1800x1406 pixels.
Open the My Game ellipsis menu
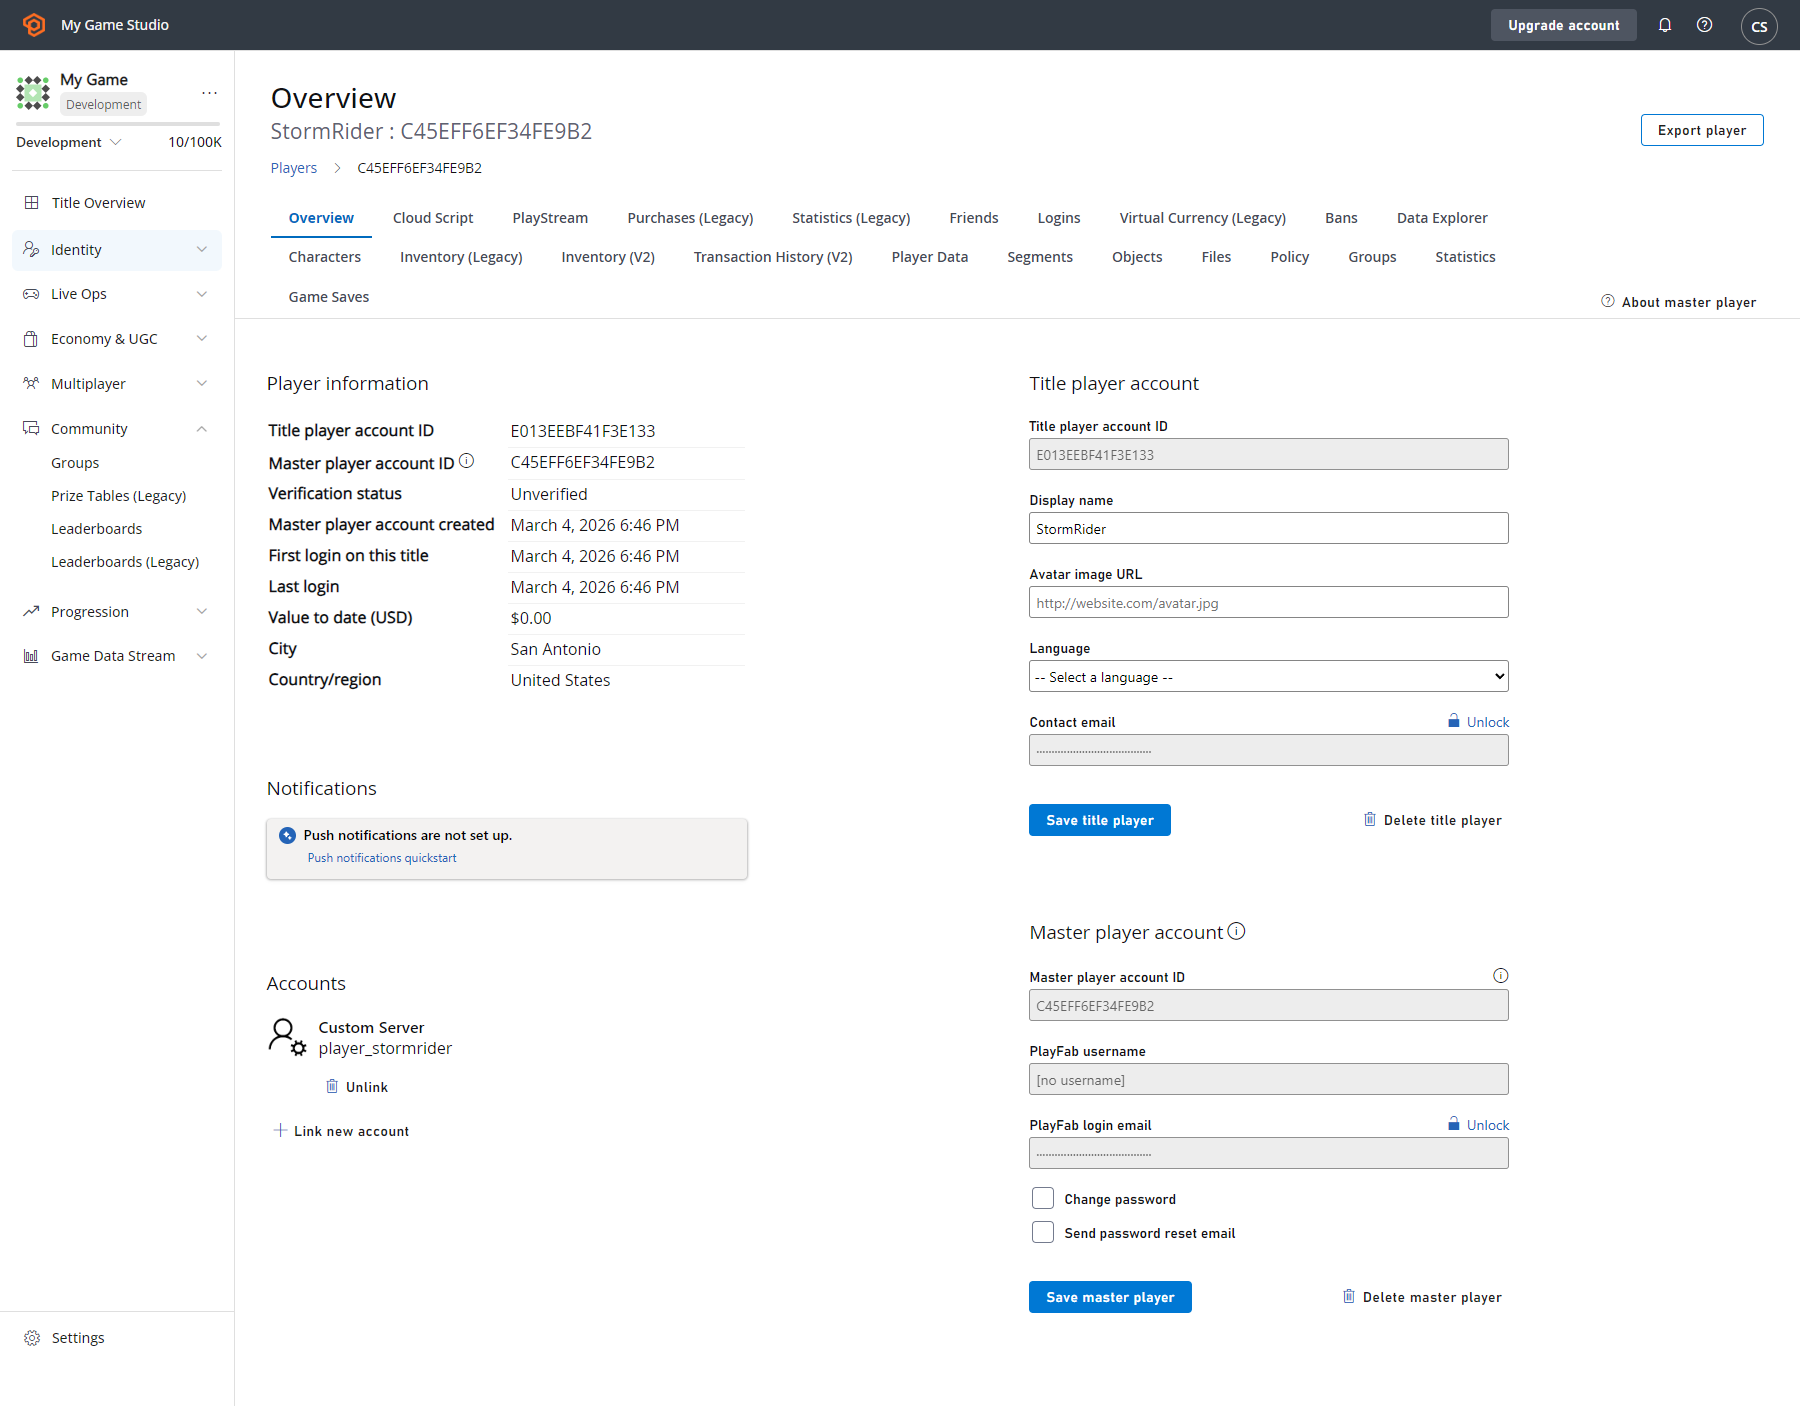tap(209, 92)
